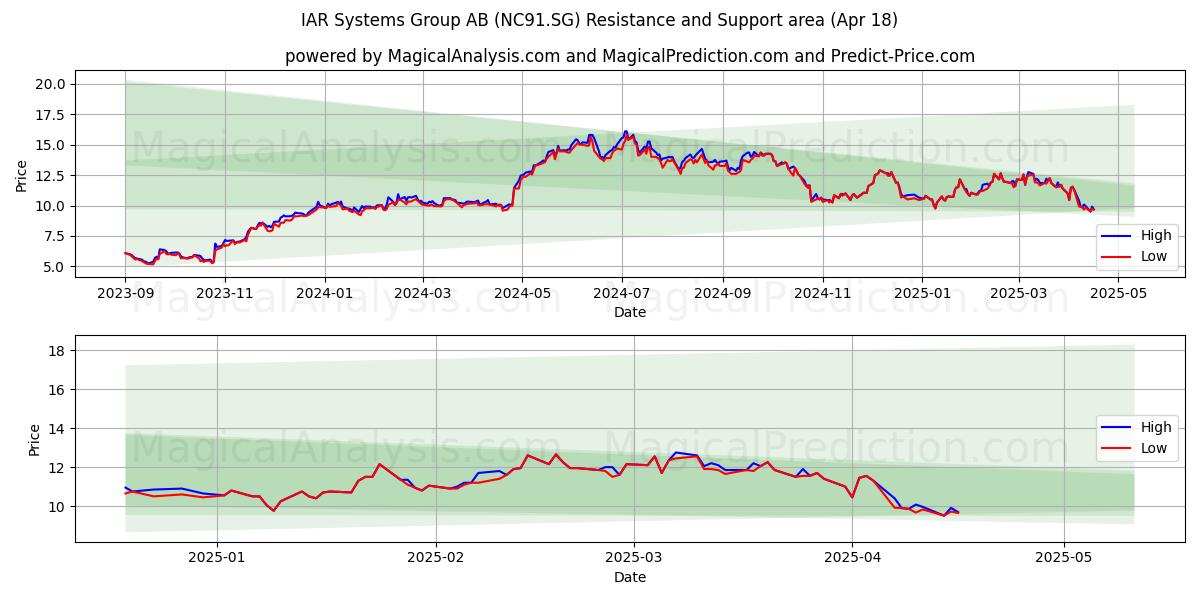Viewport: 1200px width, 600px height.
Task: Click 'Low' in the bottom chart legend
Action: [1153, 448]
